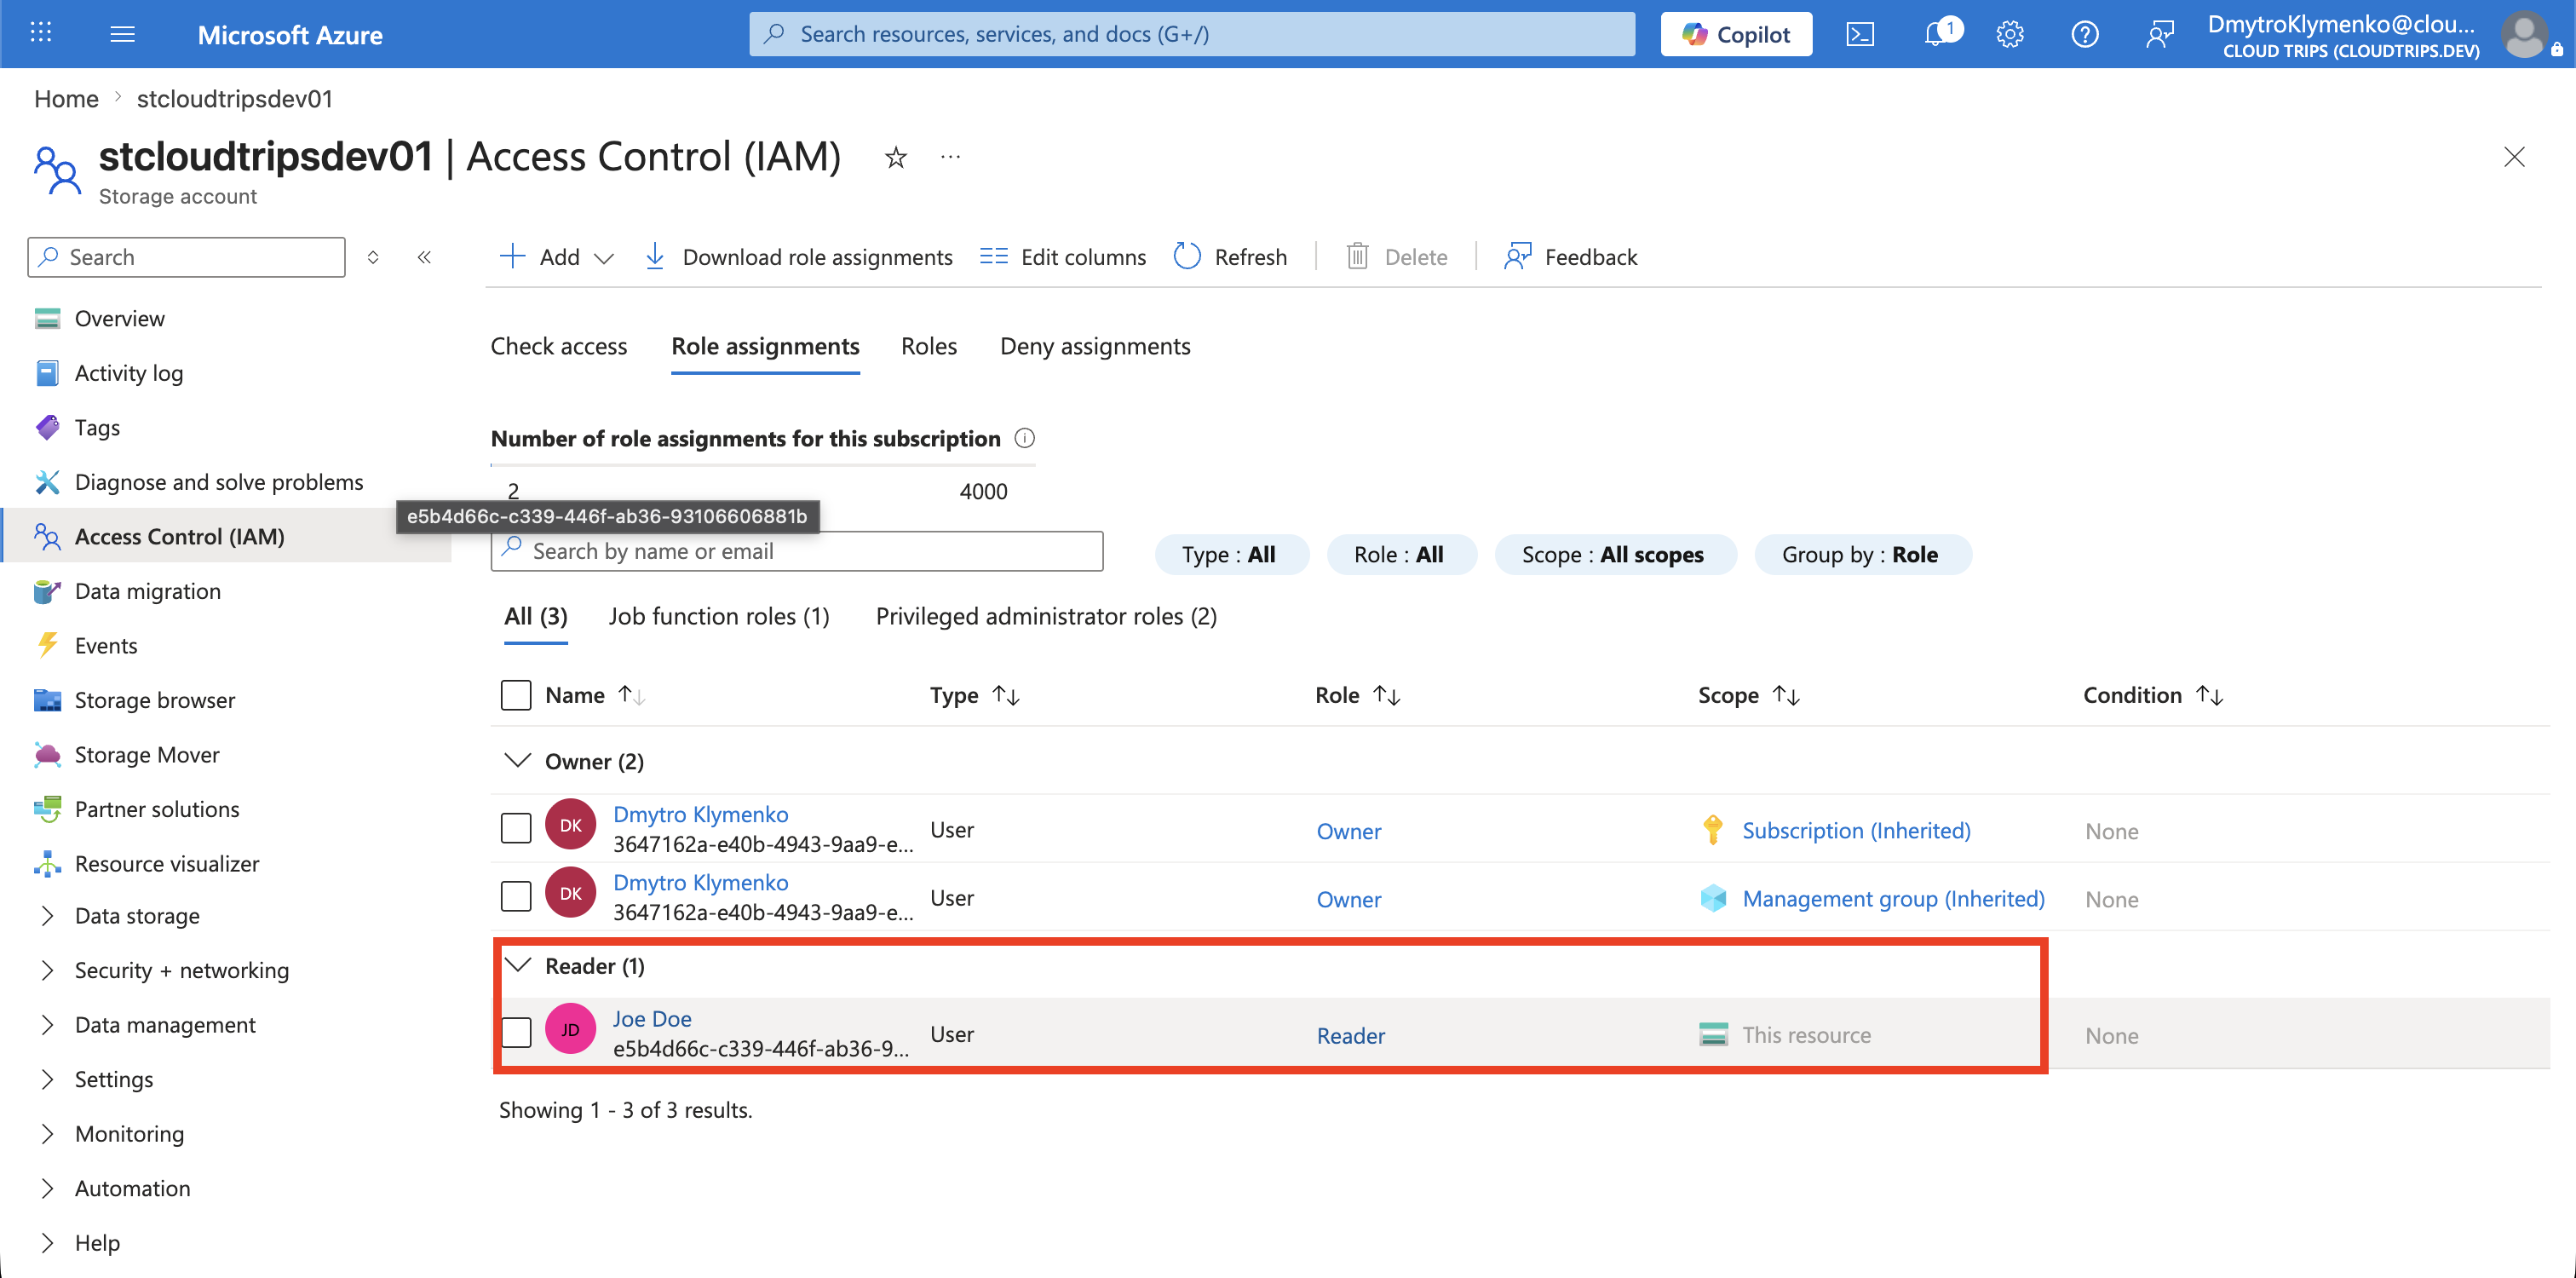Select Job function roles (1) tab
2576x1278 pixels.
click(x=719, y=616)
